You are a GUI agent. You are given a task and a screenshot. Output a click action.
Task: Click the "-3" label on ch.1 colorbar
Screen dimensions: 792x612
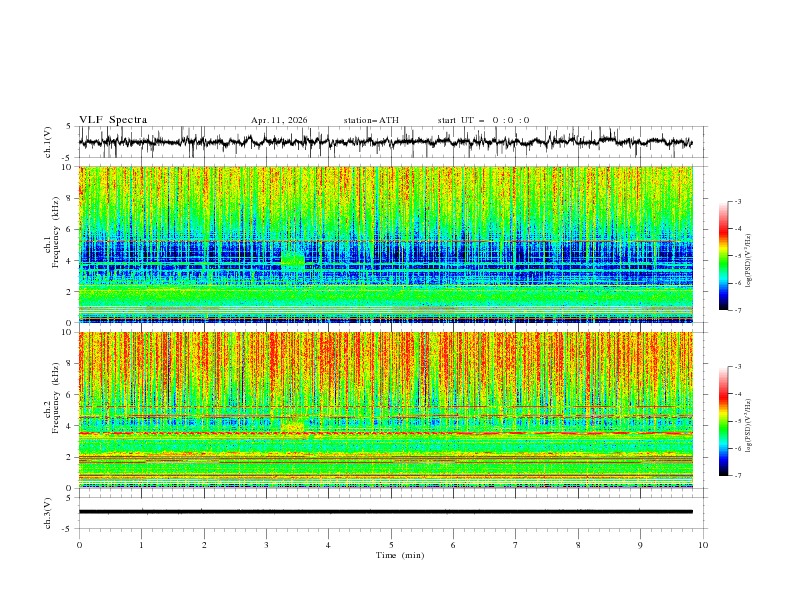point(738,201)
